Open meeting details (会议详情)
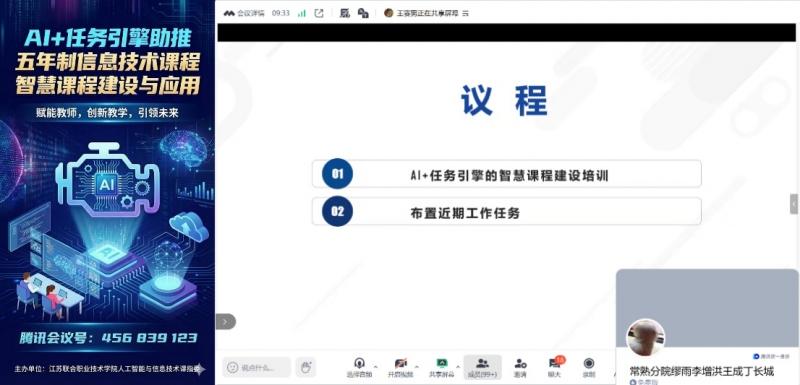 pos(251,13)
